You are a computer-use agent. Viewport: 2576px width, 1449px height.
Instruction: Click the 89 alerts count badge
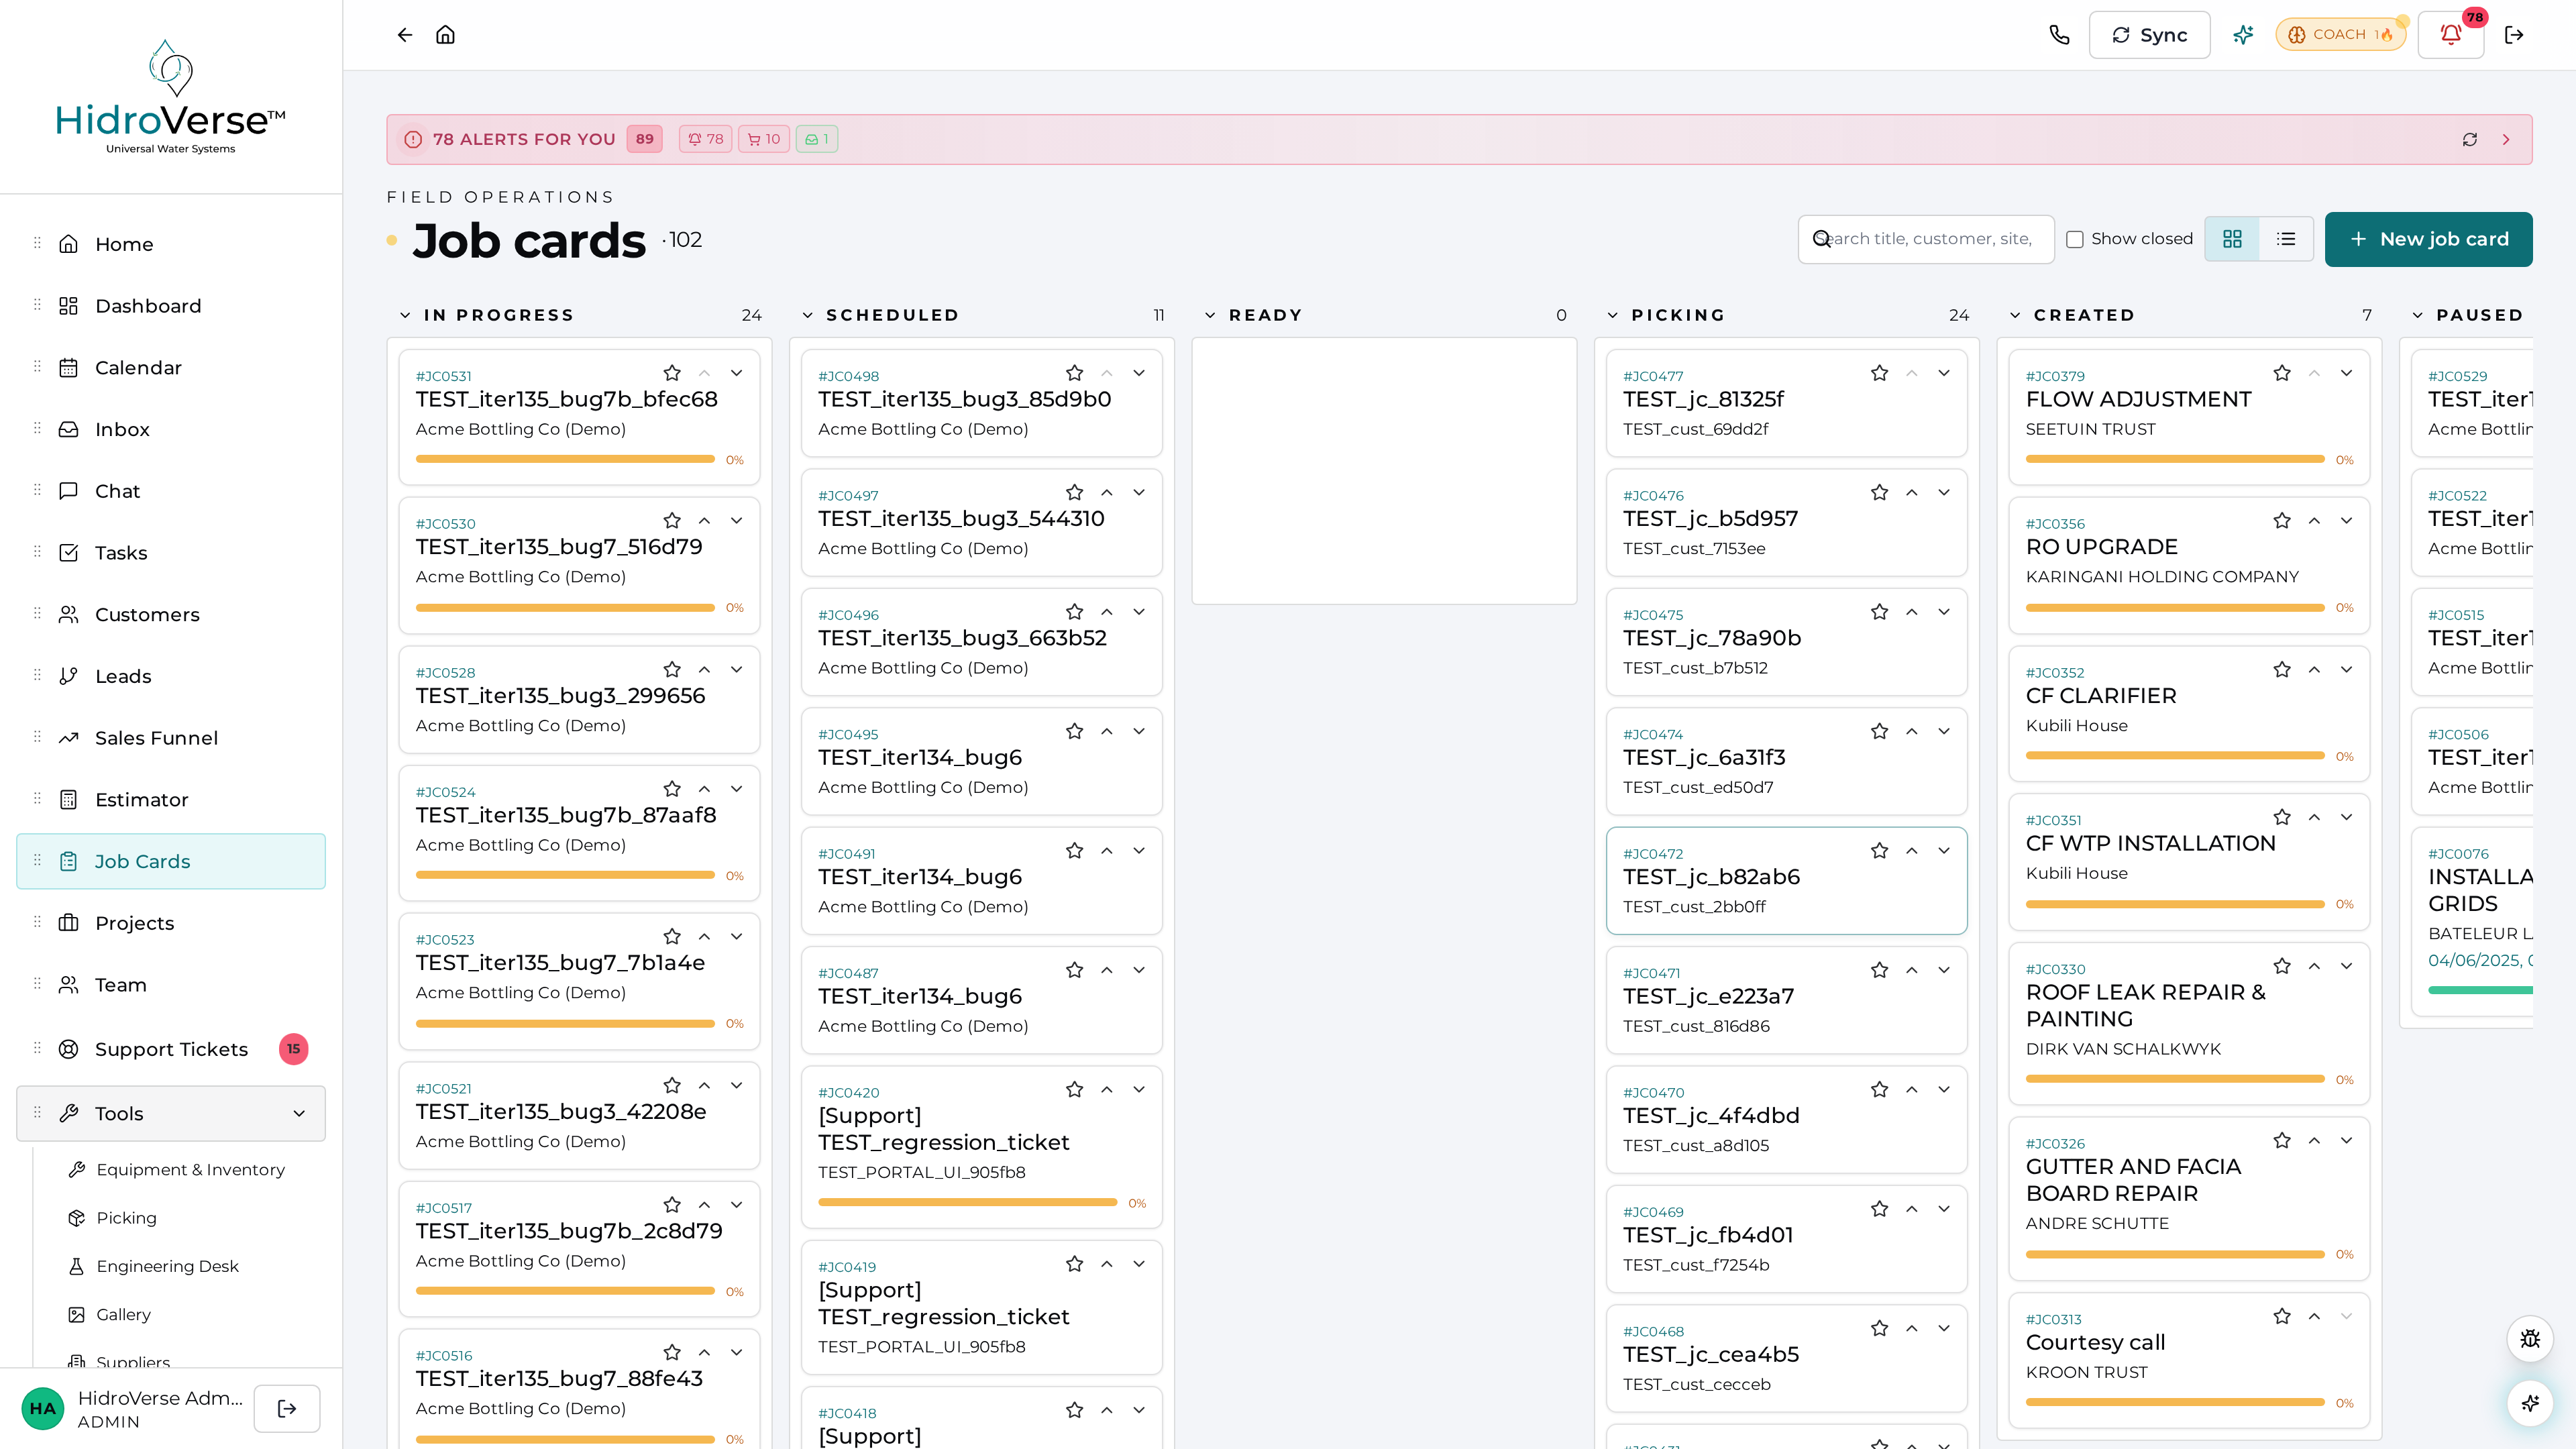[x=644, y=139]
